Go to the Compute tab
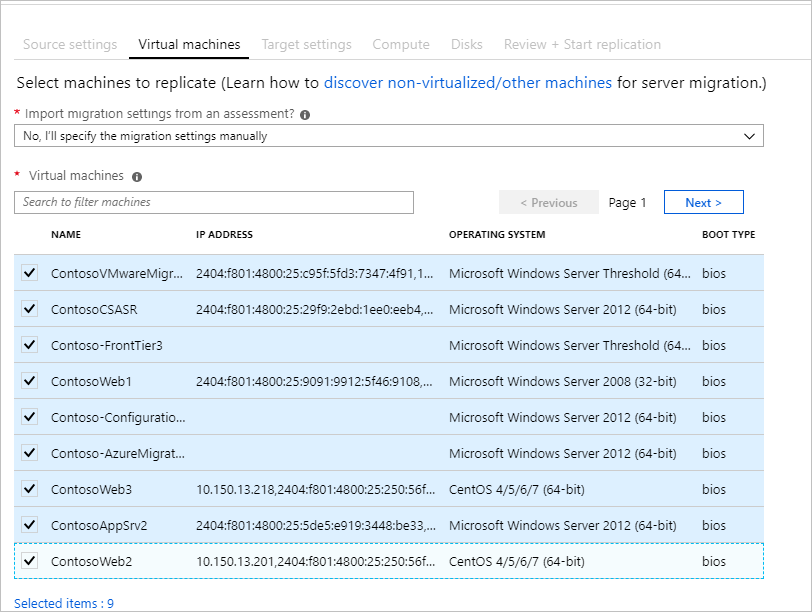812x612 pixels. 401,45
